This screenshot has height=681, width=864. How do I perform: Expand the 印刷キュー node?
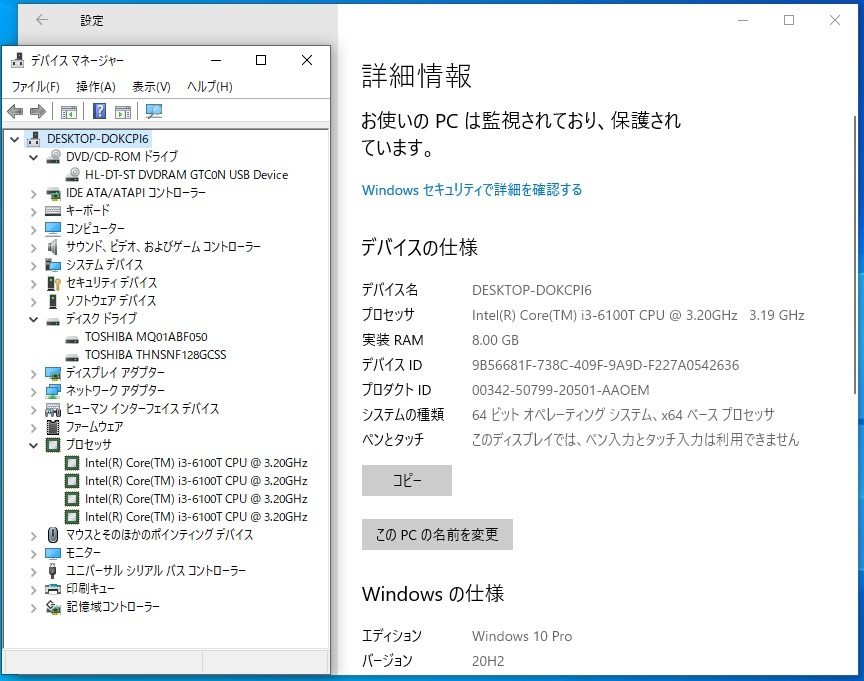pyautogui.click(x=34, y=590)
